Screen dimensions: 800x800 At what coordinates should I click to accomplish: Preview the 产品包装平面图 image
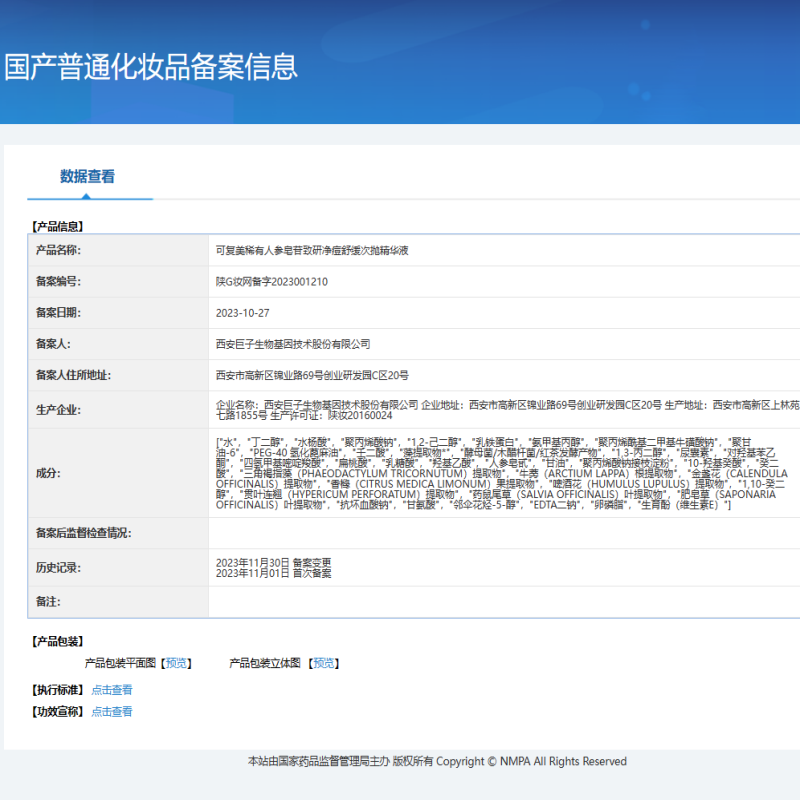click(177, 663)
